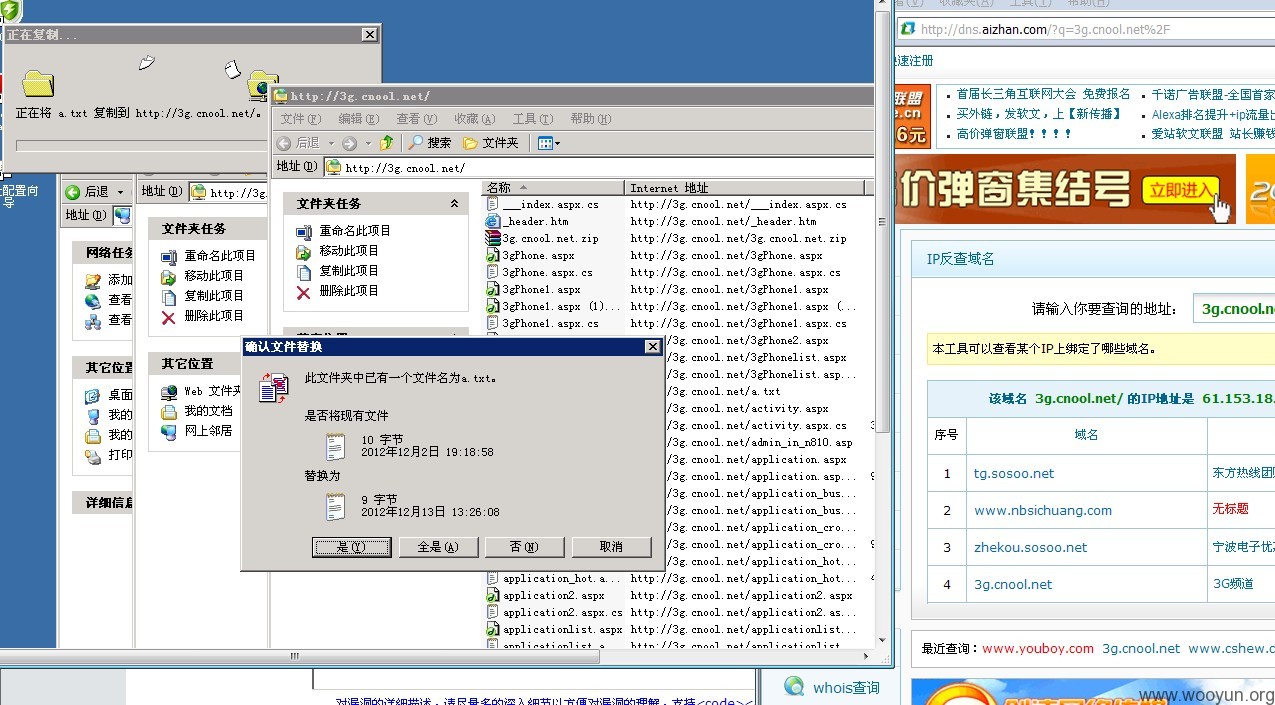Select application2.aspx file icon

(493, 595)
